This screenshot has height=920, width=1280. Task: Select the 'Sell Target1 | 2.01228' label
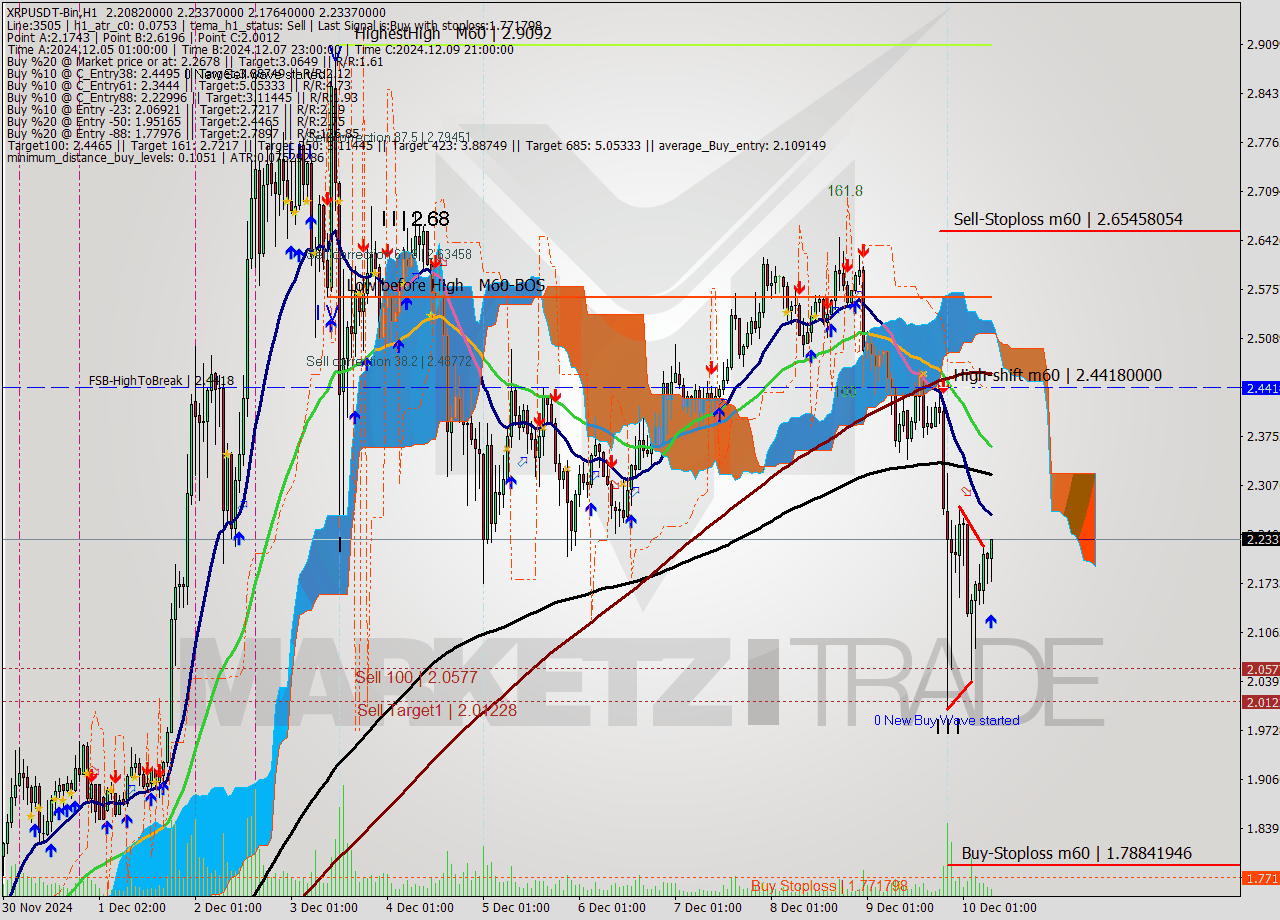pyautogui.click(x=437, y=710)
